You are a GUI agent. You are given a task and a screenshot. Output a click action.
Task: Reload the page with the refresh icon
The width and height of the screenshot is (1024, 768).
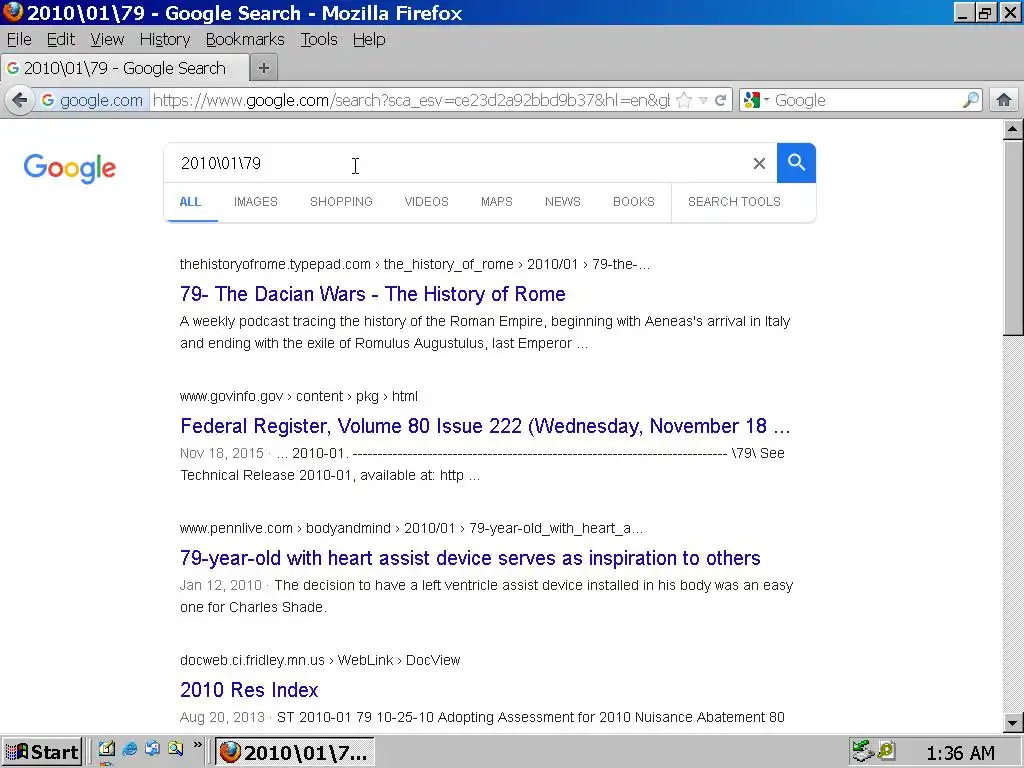tap(720, 101)
